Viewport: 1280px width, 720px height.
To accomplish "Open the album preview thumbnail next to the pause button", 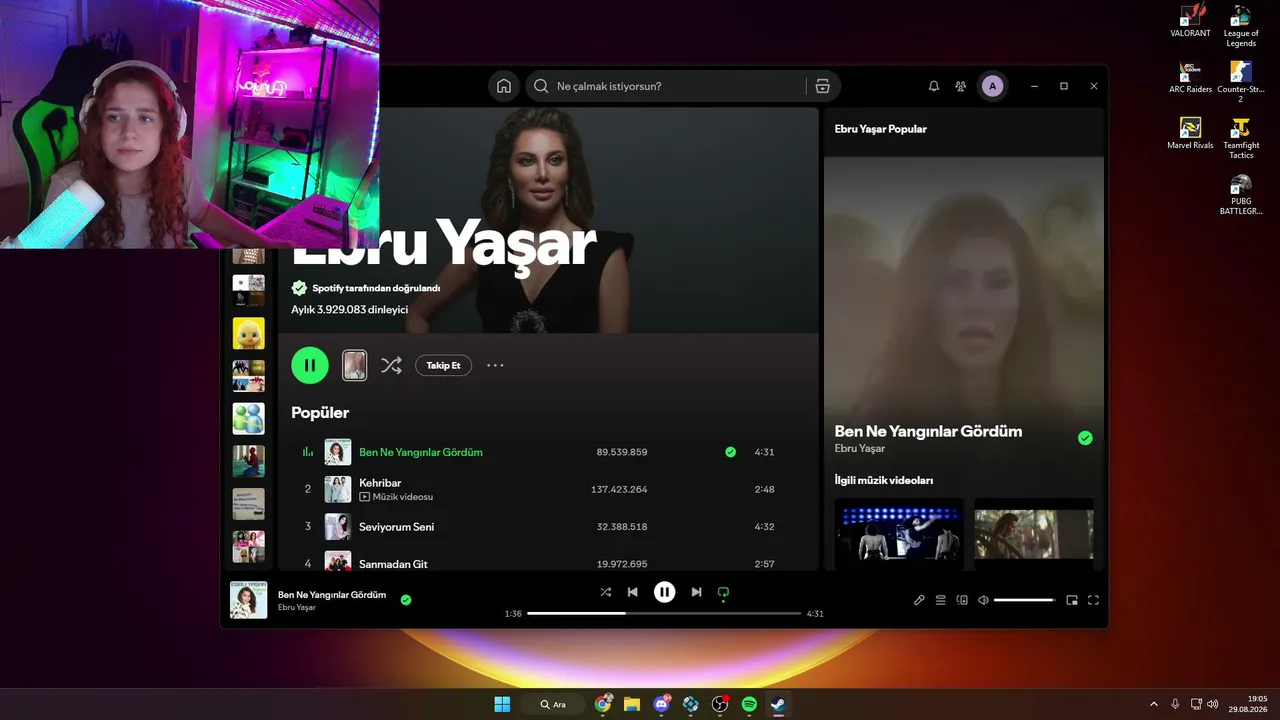I will pos(354,365).
